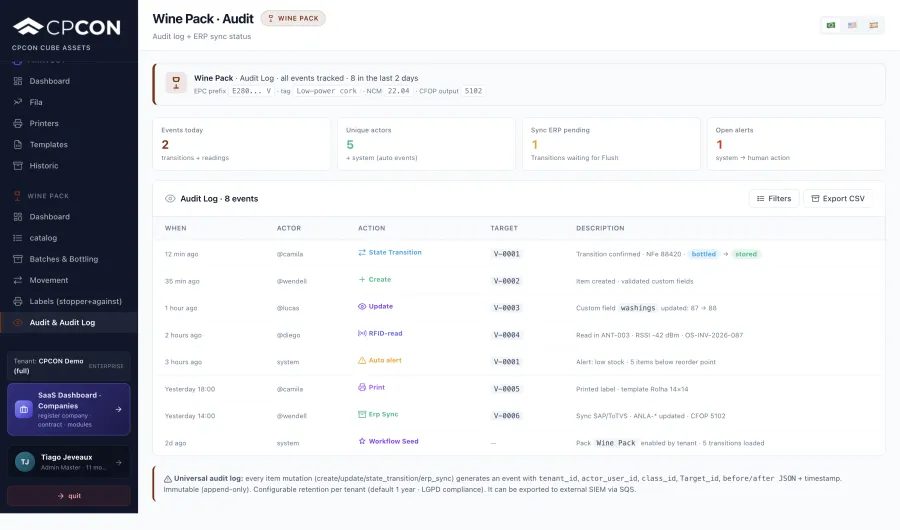Image resolution: width=900 pixels, height=530 pixels.
Task: Click the Movement arrows icon
Action: pyautogui.click(x=18, y=280)
